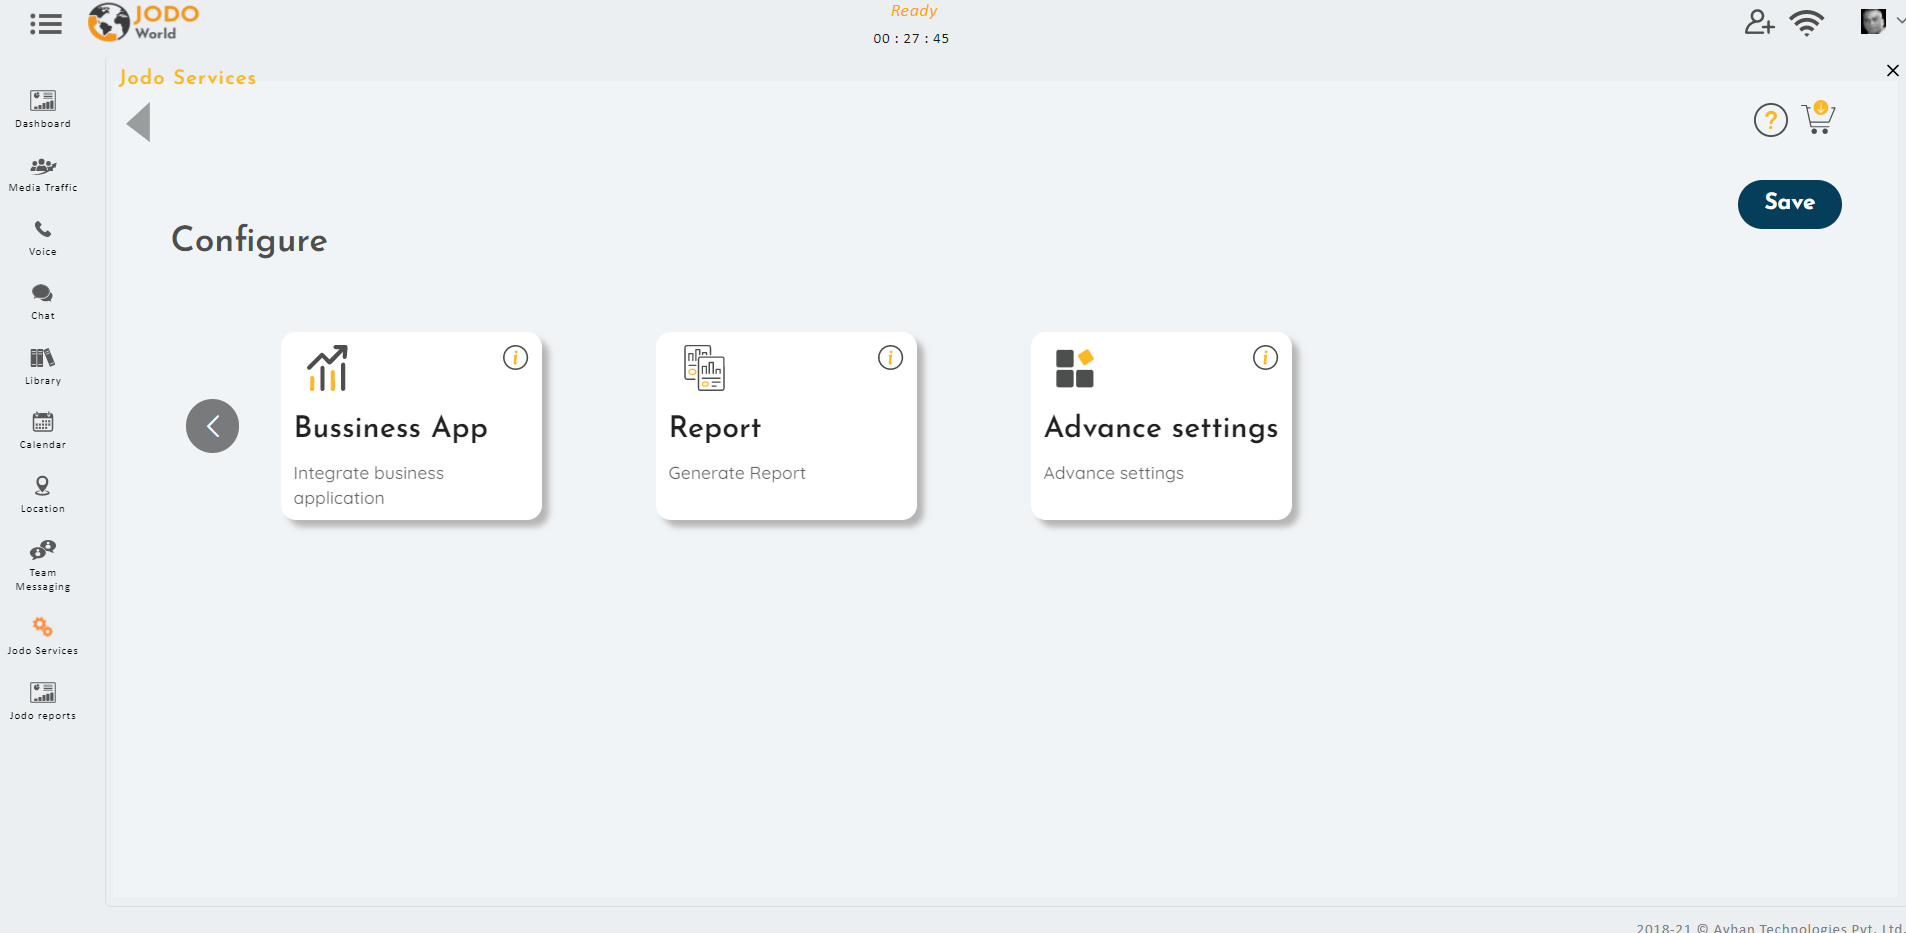The image size is (1906, 933).
Task: Open Jodo reports from the sidebar
Action: [42, 699]
